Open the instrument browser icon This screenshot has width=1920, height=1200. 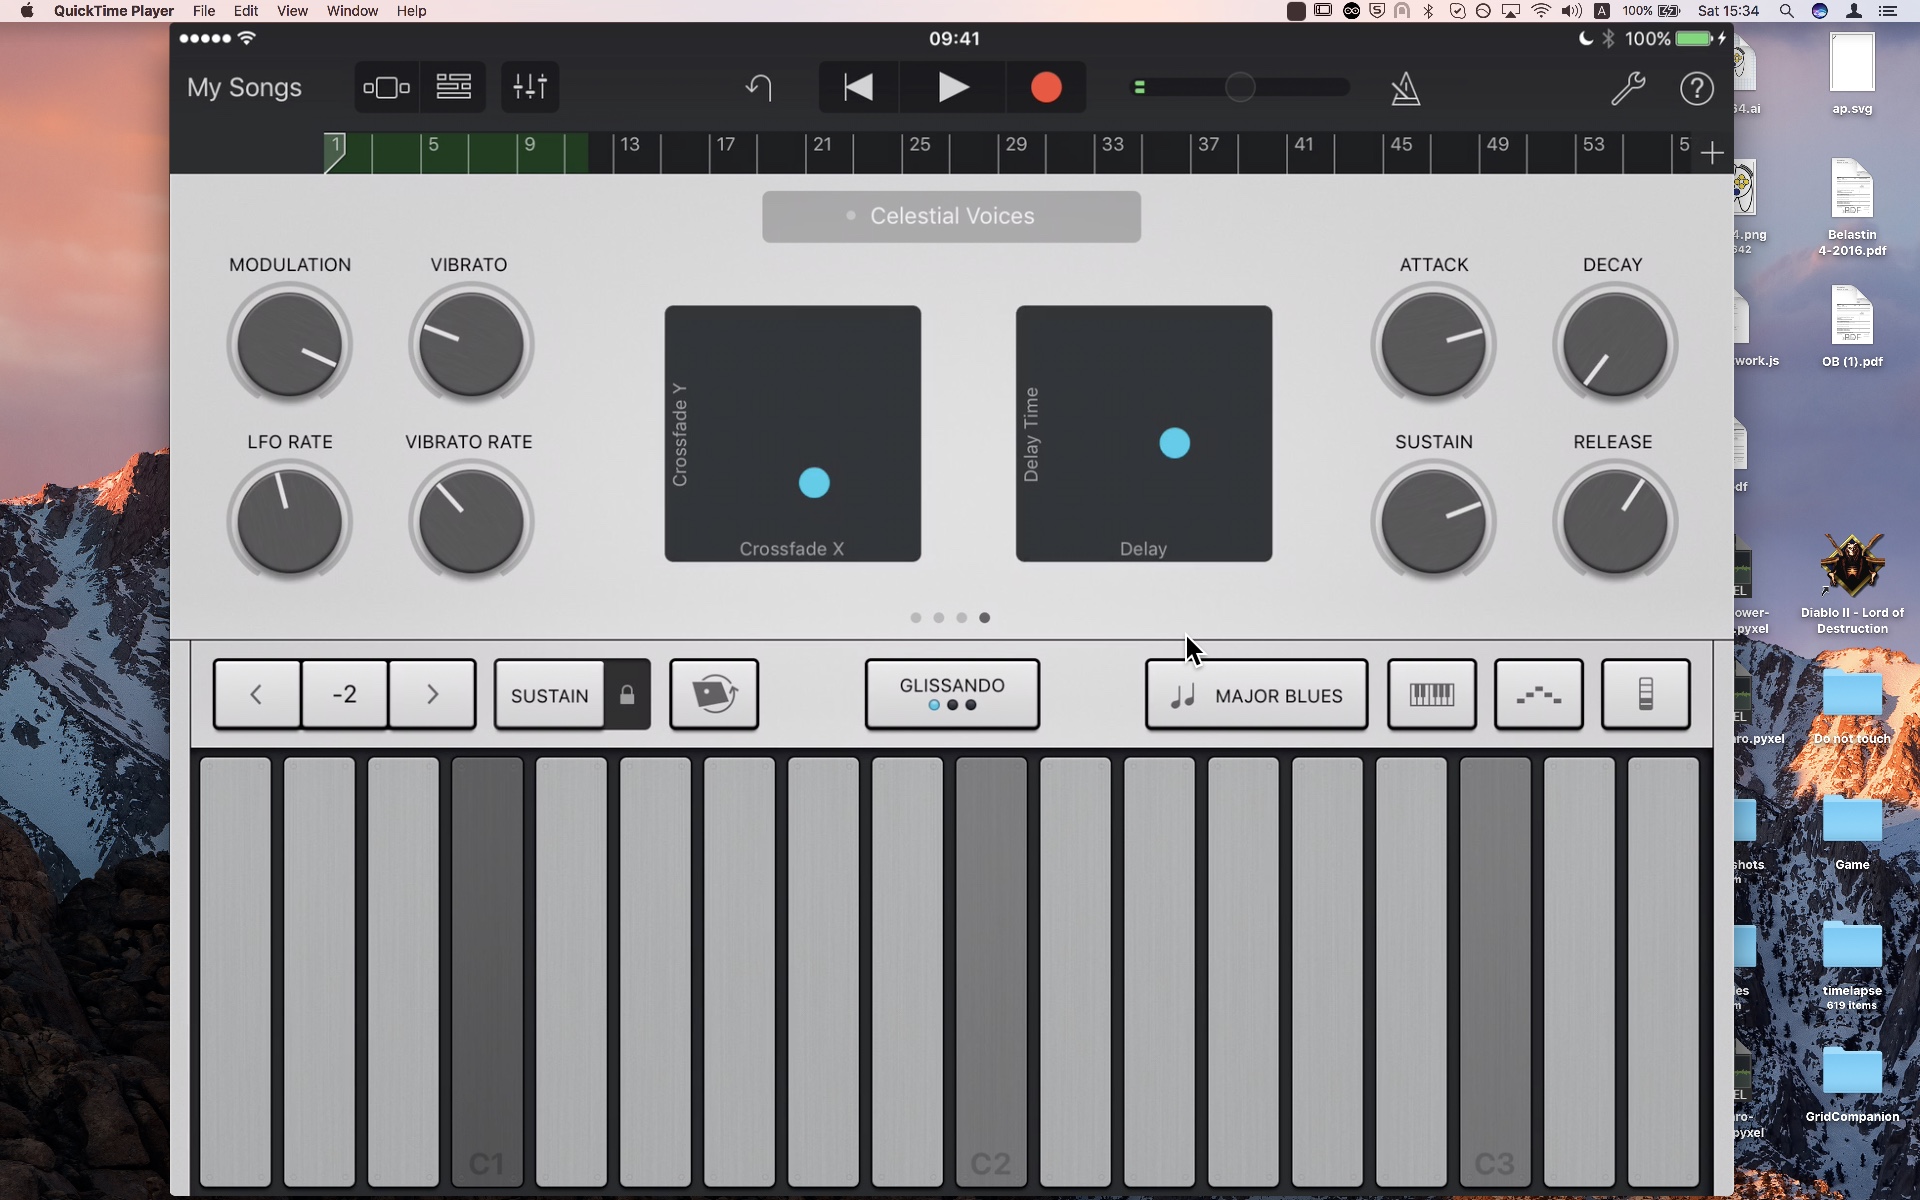point(386,87)
